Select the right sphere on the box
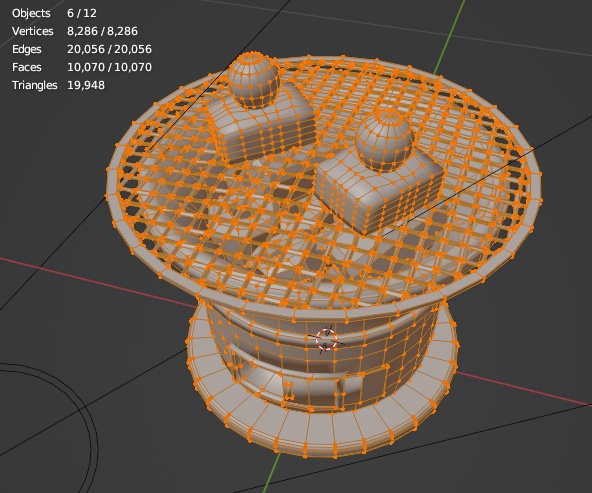Screen dimensions: 592x493 [384, 140]
